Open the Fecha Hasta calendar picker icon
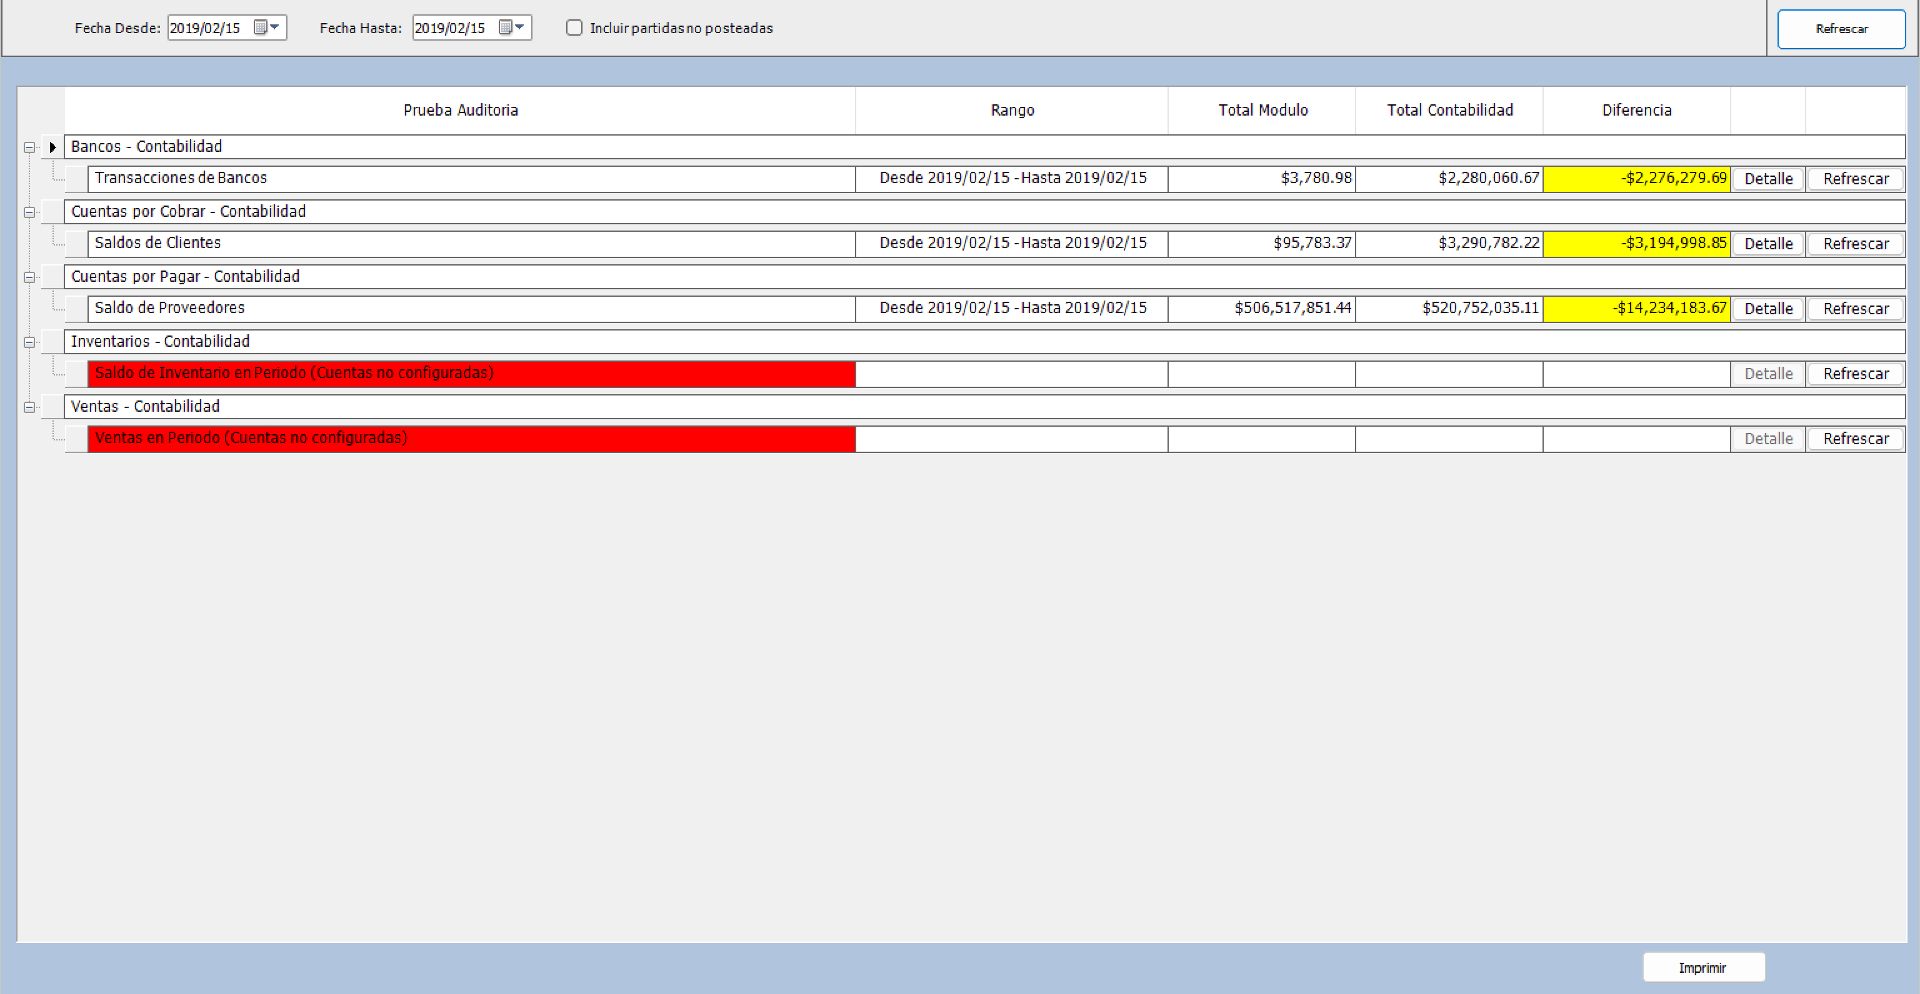 pos(506,27)
